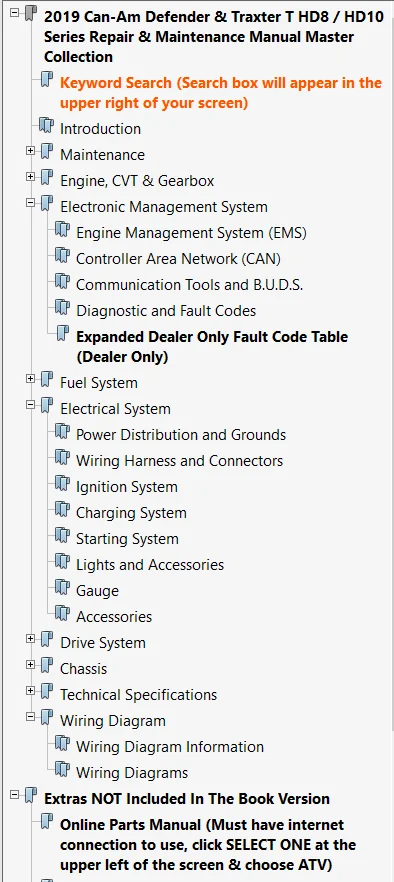Click bookmark icon beside Gauge entry

62,588
